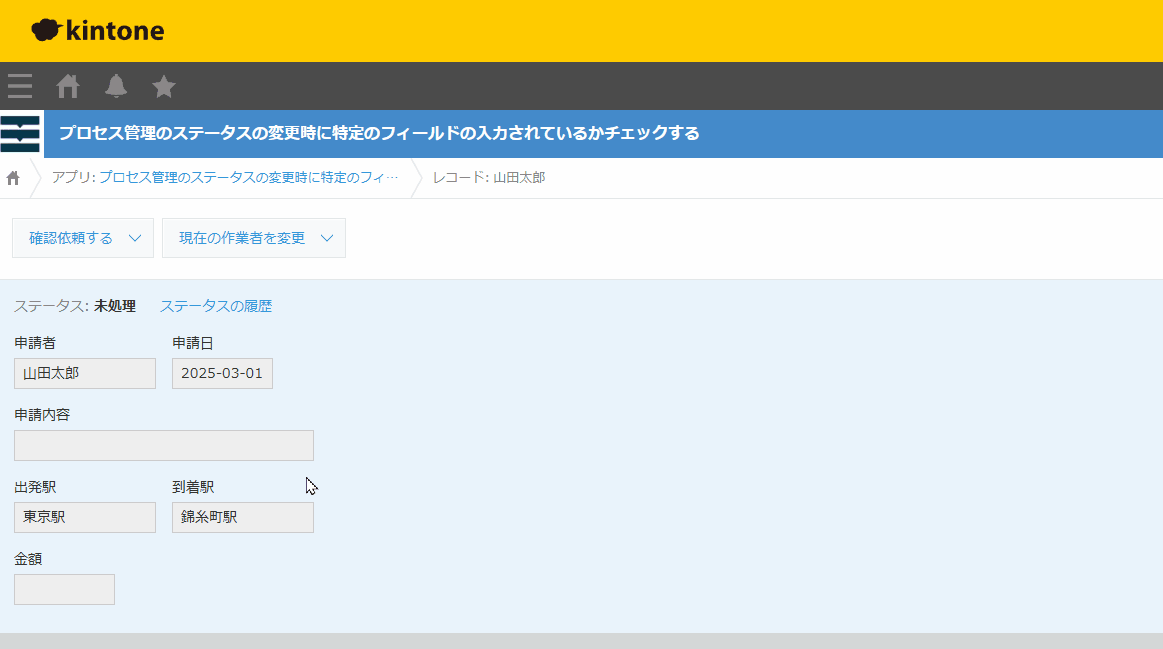
Task: Click the 現在の作業者を変更 button label
Action: point(242,238)
